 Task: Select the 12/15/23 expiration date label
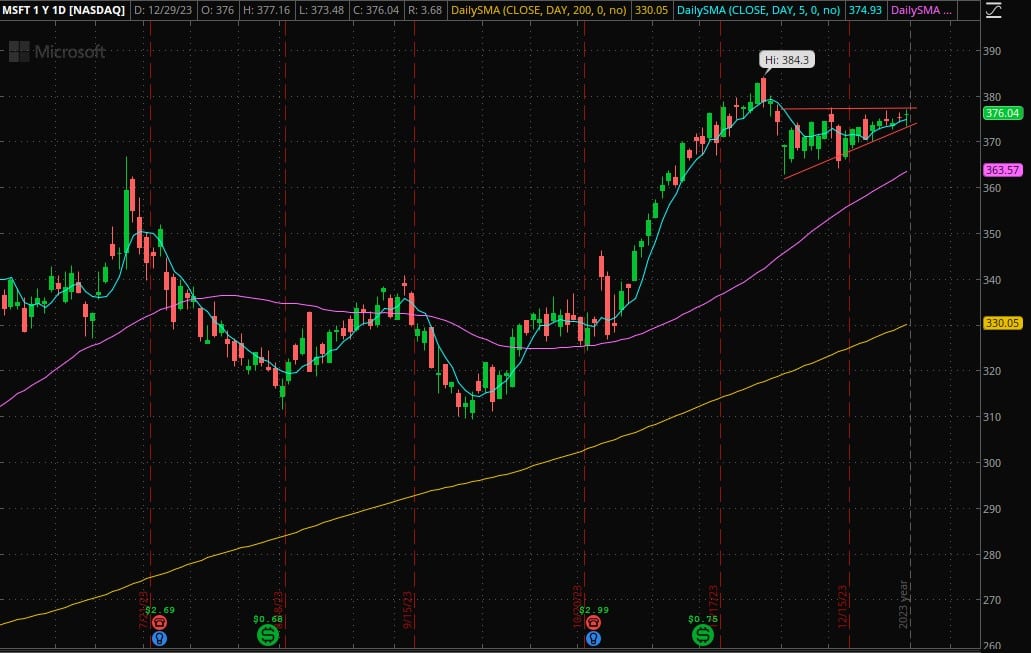(x=842, y=607)
